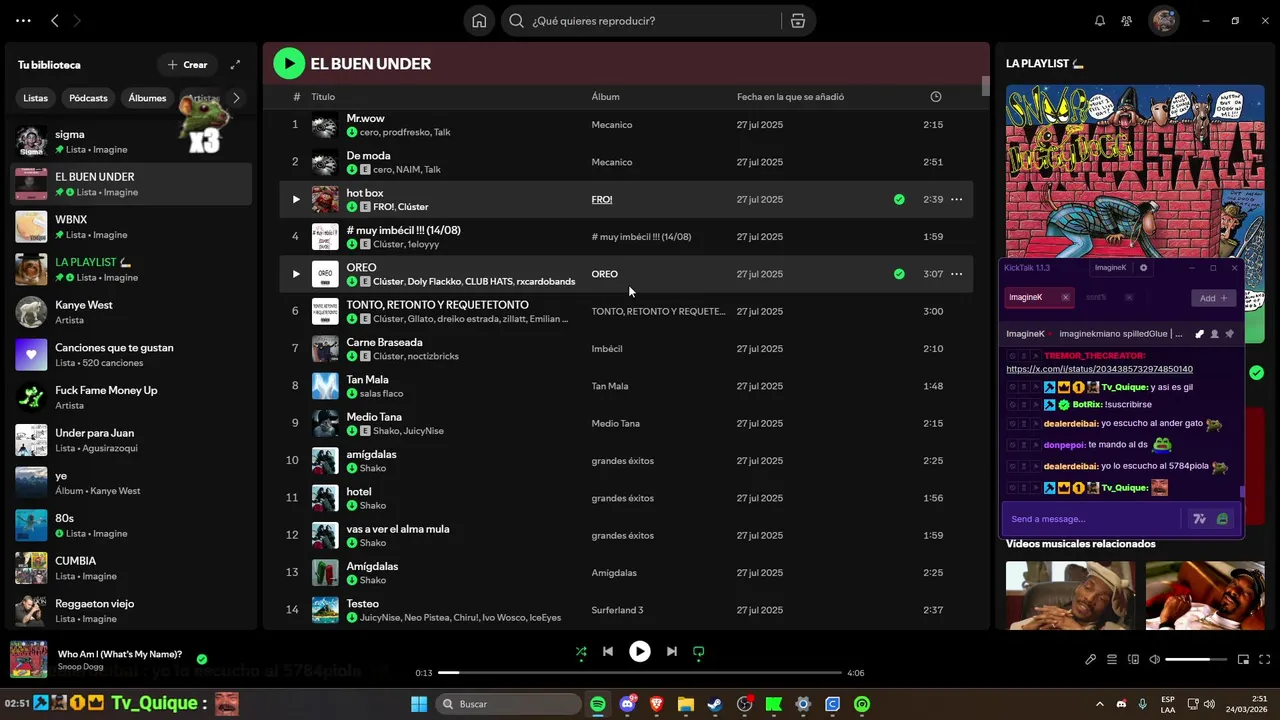The width and height of the screenshot is (1280, 720).
Task: Open the Surferland 3 album link
Action: pos(617,610)
